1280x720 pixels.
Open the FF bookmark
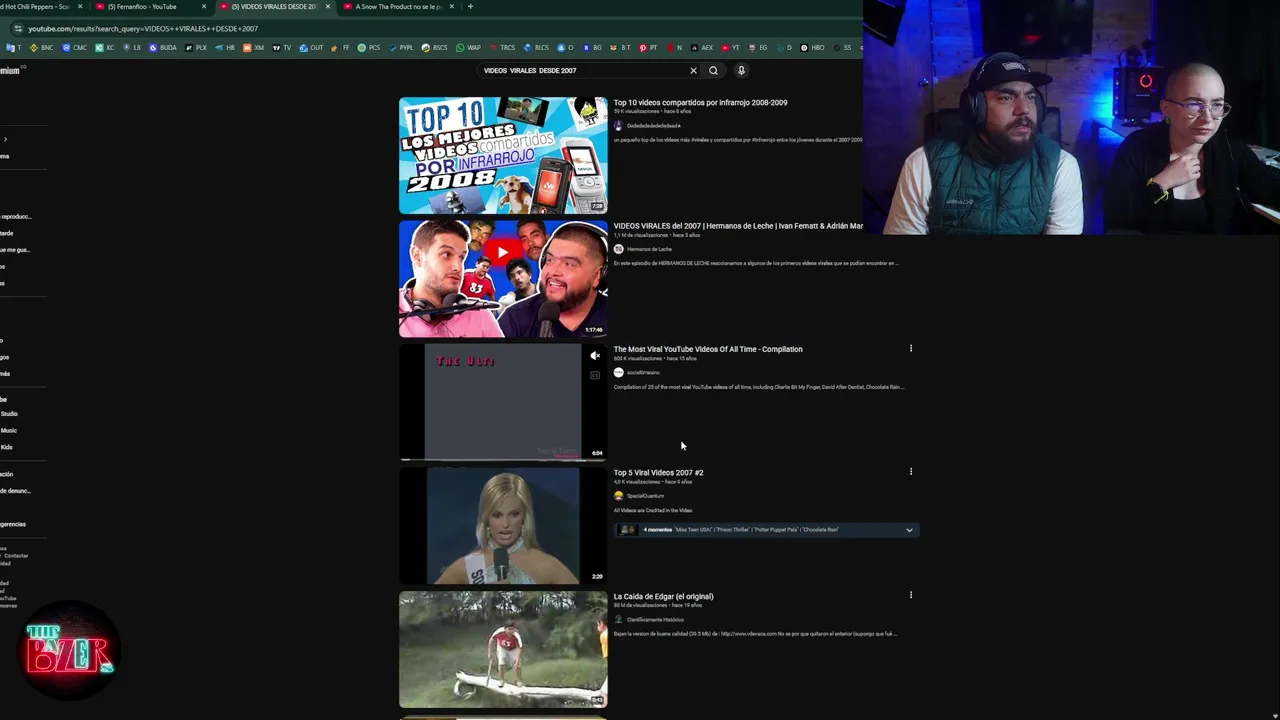coord(339,47)
